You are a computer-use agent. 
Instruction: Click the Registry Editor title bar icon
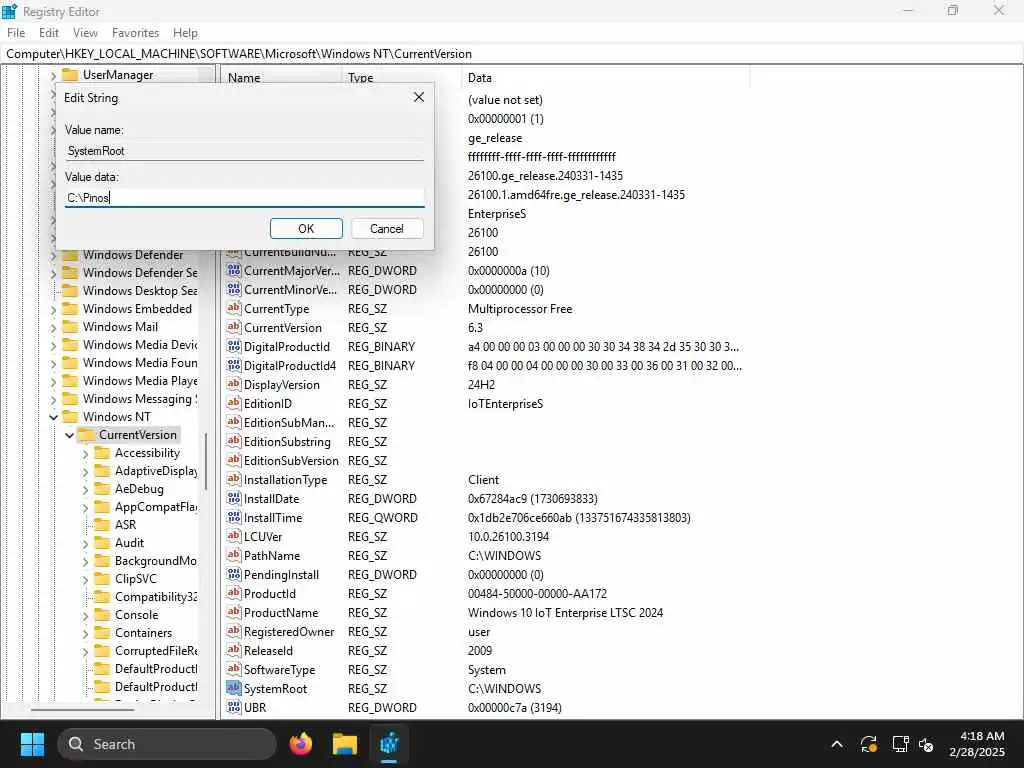click(10, 11)
